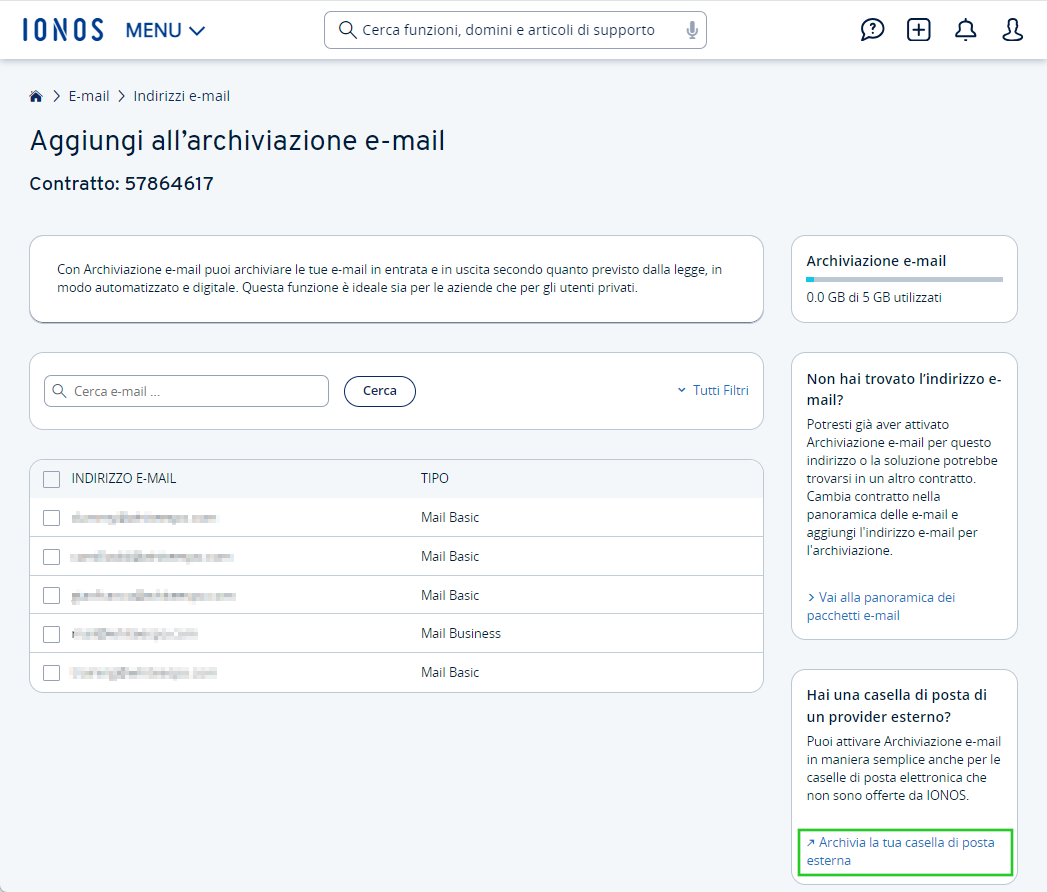
Task: Tick the select-all checkbox beside INDIRIZZO E-MAIL
Action: click(x=51, y=479)
